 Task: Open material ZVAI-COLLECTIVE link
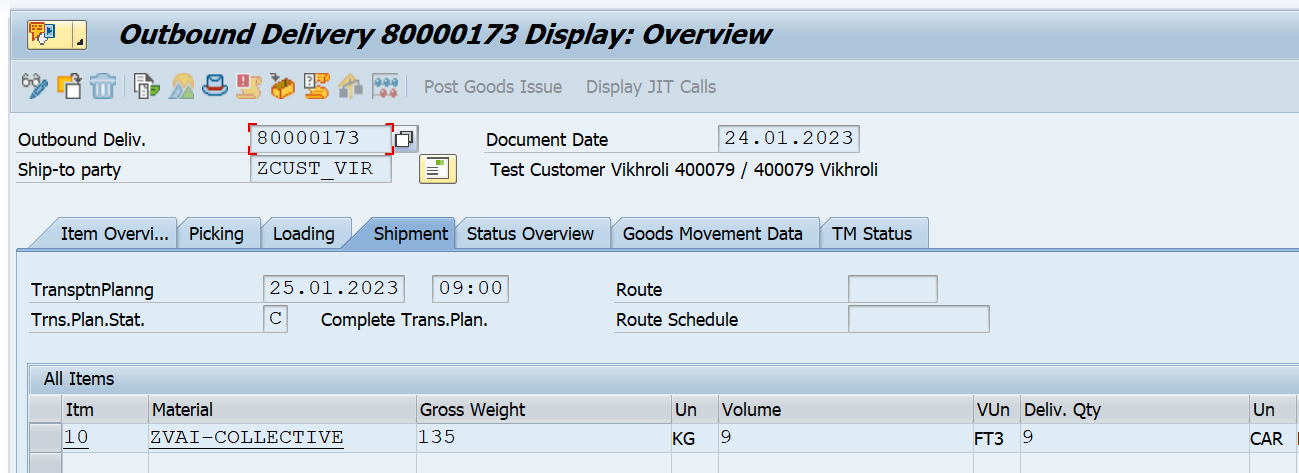(x=247, y=438)
